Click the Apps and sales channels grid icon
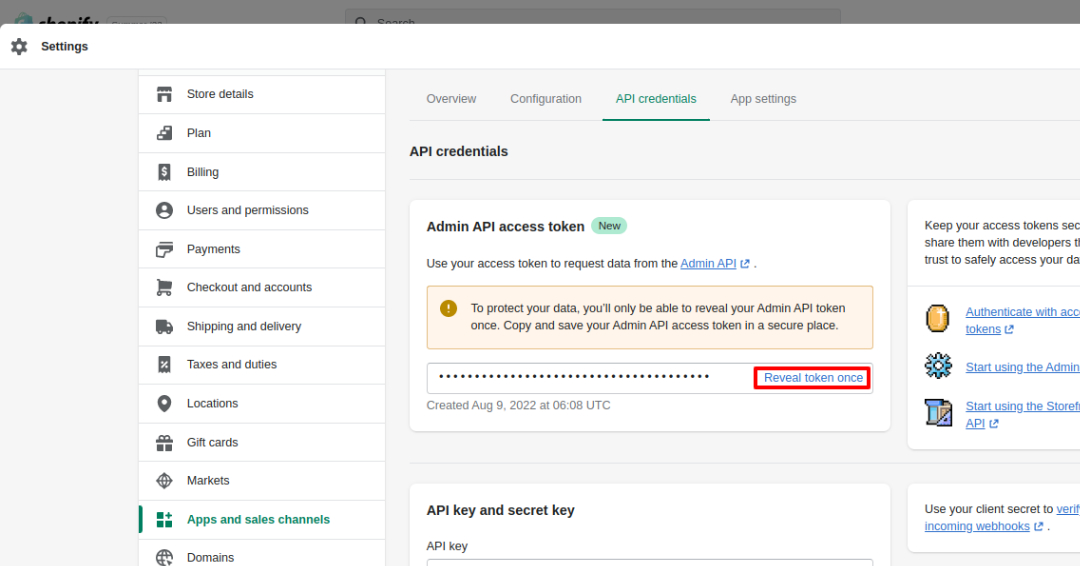 click(x=164, y=519)
